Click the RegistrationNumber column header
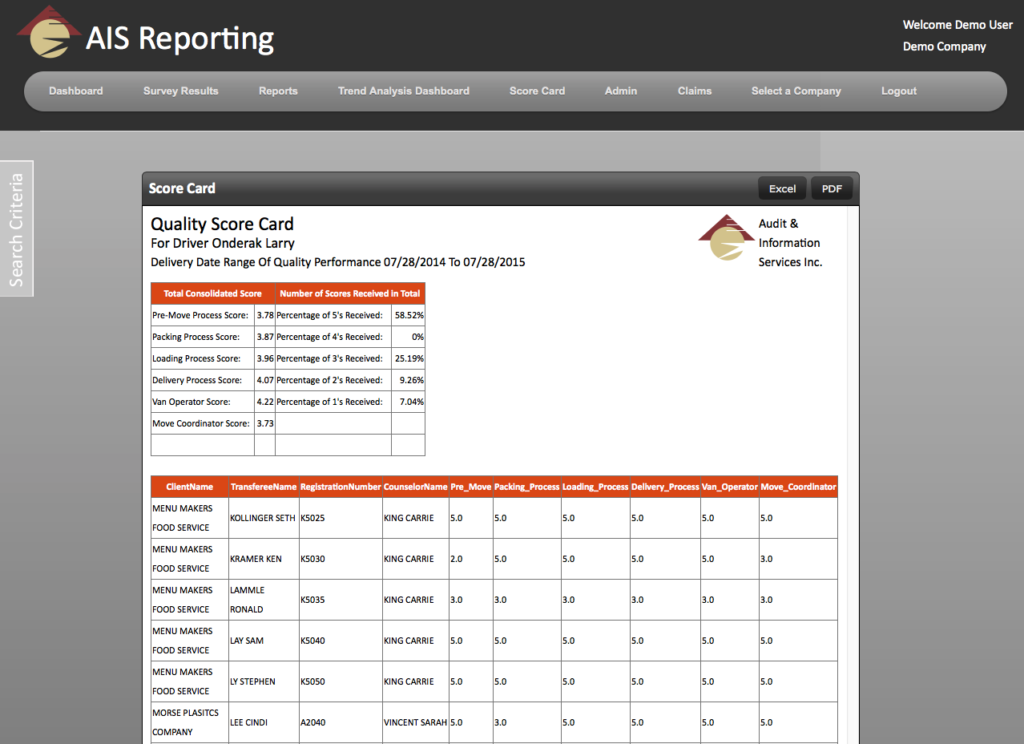Image resolution: width=1024 pixels, height=744 pixels. tap(340, 487)
